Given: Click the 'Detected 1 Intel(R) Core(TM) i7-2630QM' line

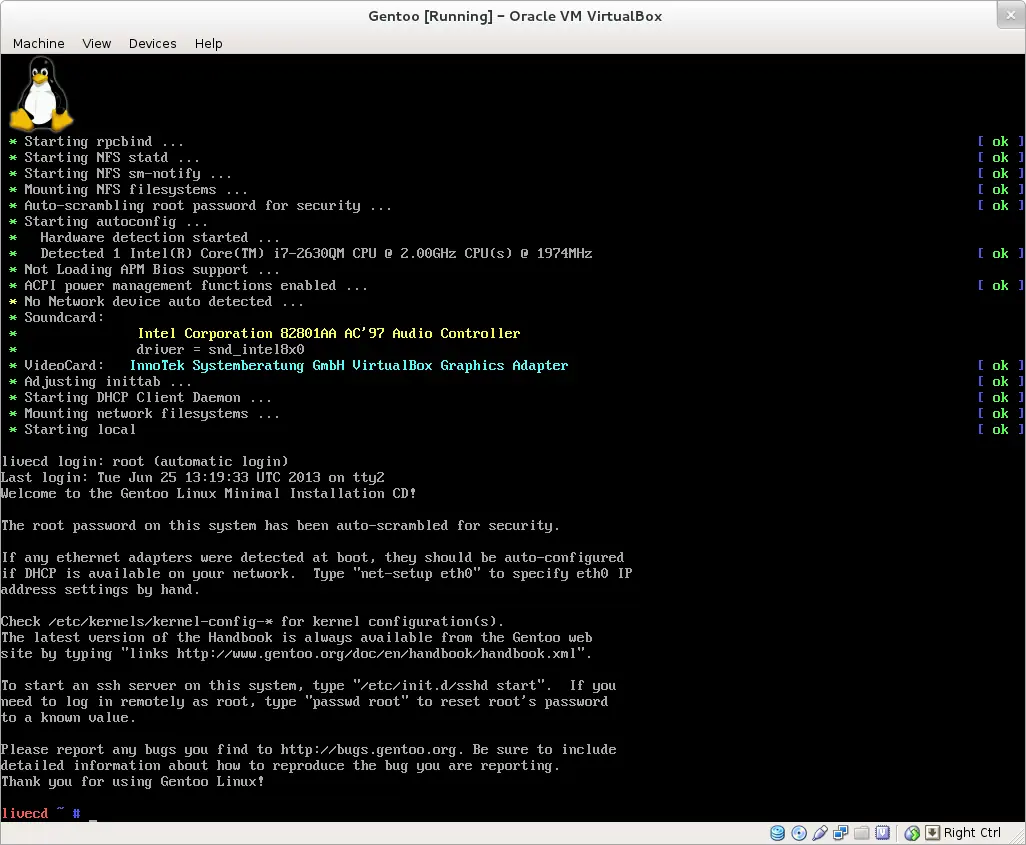Looking at the screenshot, I should pos(316,253).
